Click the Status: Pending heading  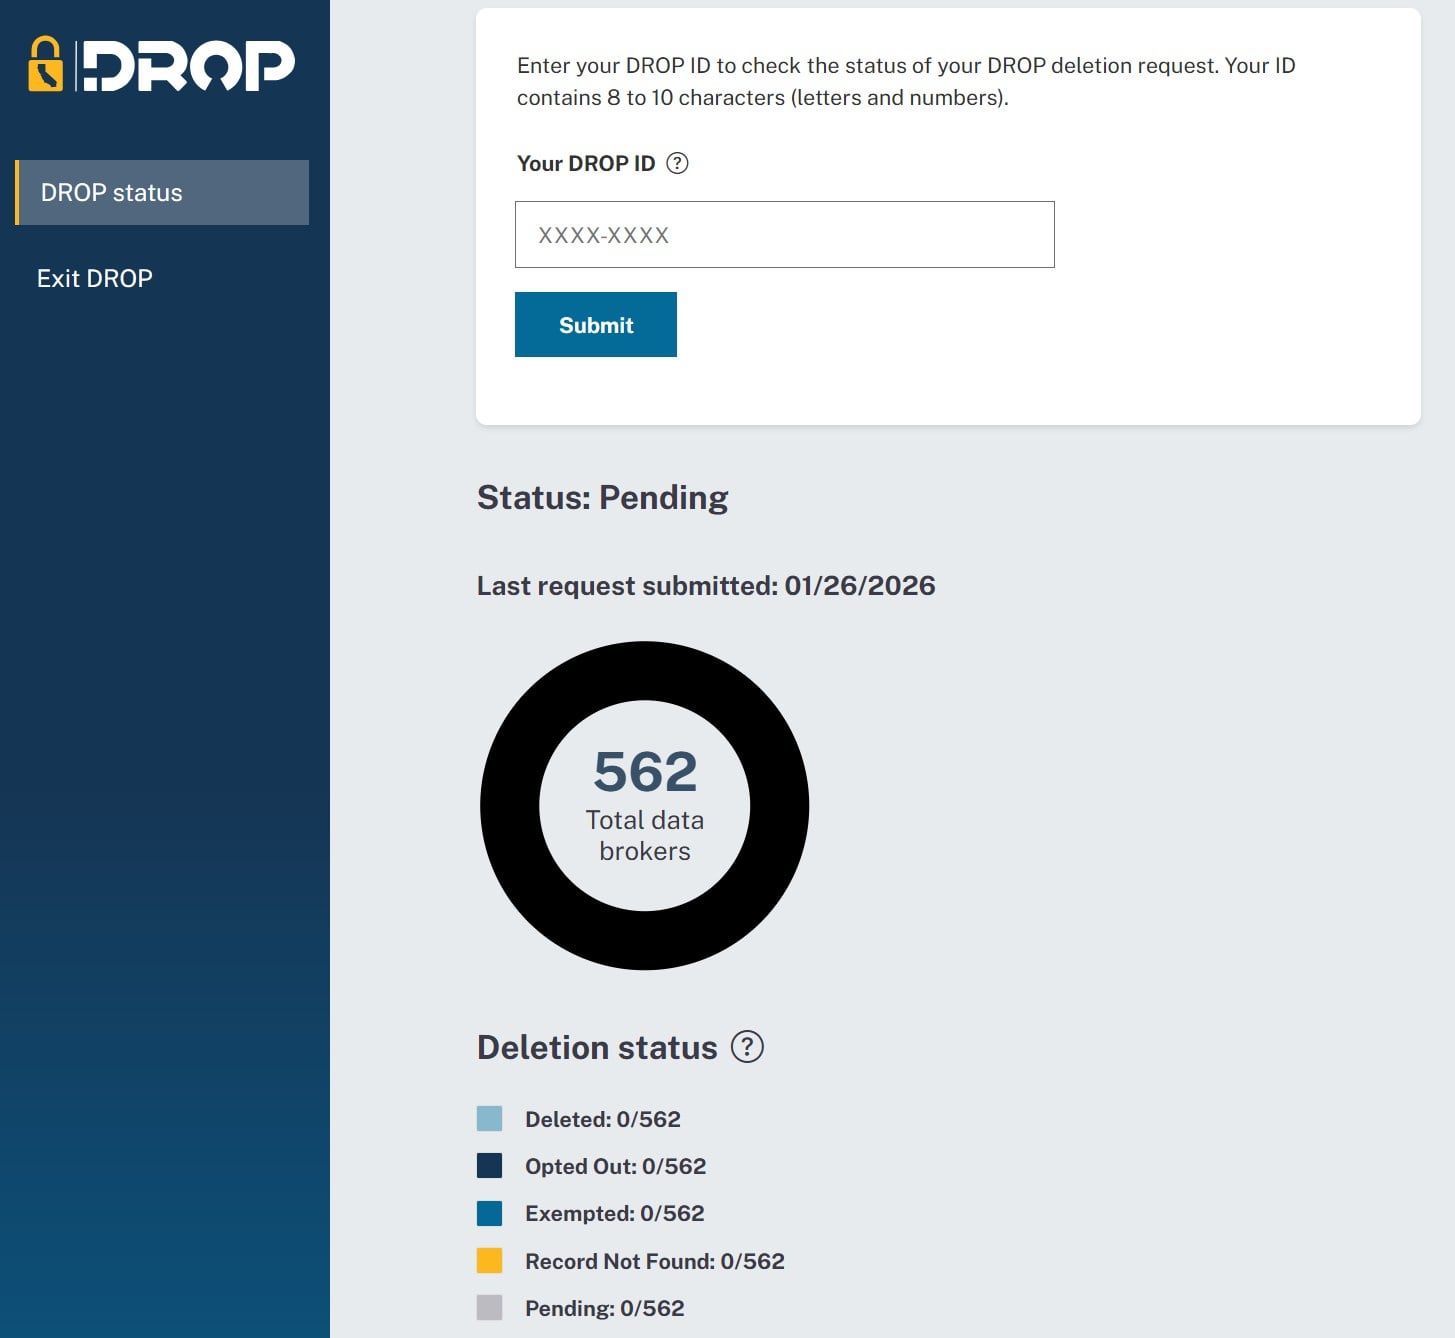pyautogui.click(x=602, y=497)
